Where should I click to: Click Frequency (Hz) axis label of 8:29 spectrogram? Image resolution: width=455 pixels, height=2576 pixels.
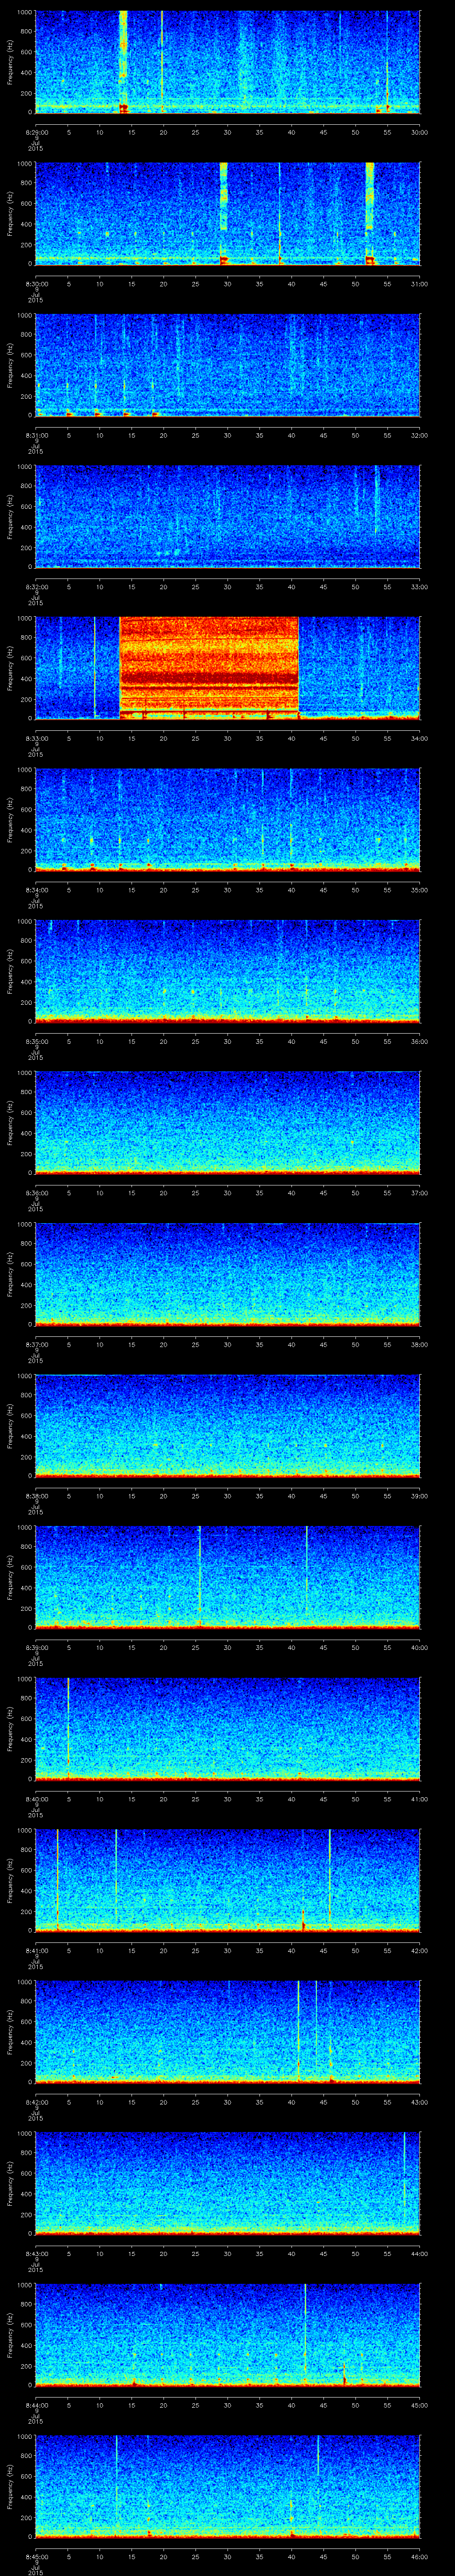pyautogui.click(x=10, y=63)
